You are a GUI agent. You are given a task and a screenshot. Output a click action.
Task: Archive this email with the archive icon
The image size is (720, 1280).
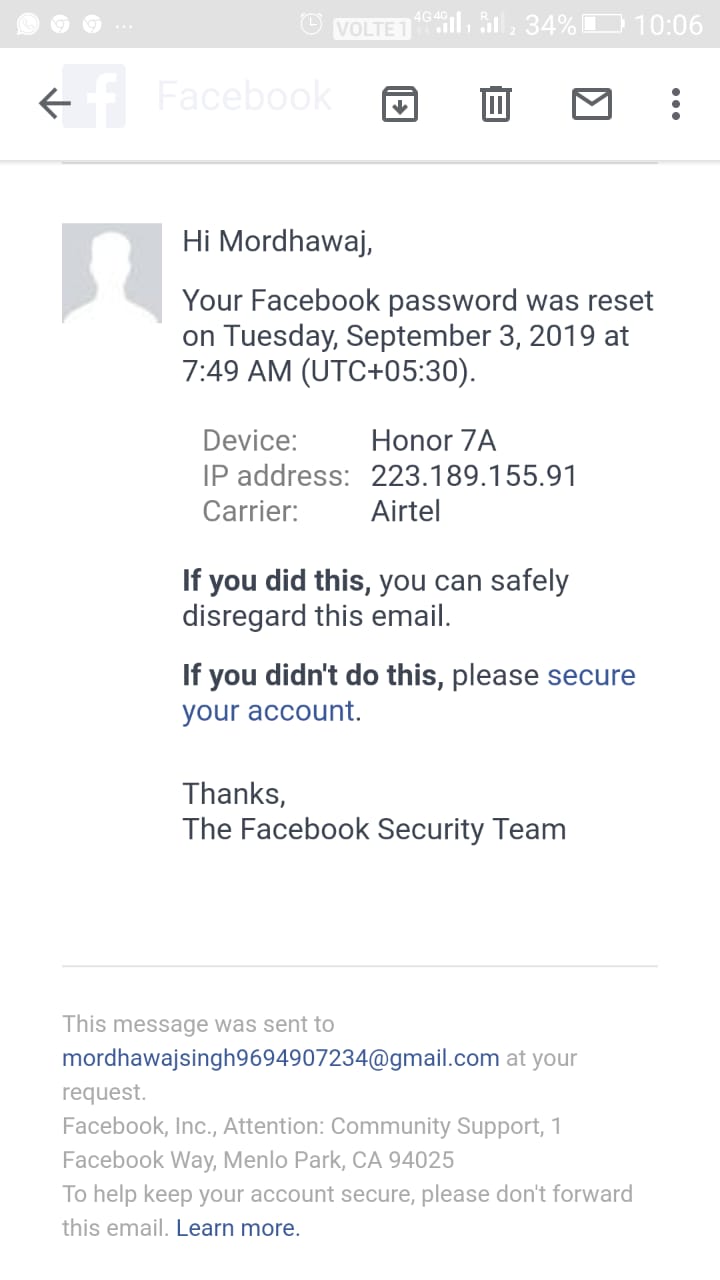[x=400, y=103]
